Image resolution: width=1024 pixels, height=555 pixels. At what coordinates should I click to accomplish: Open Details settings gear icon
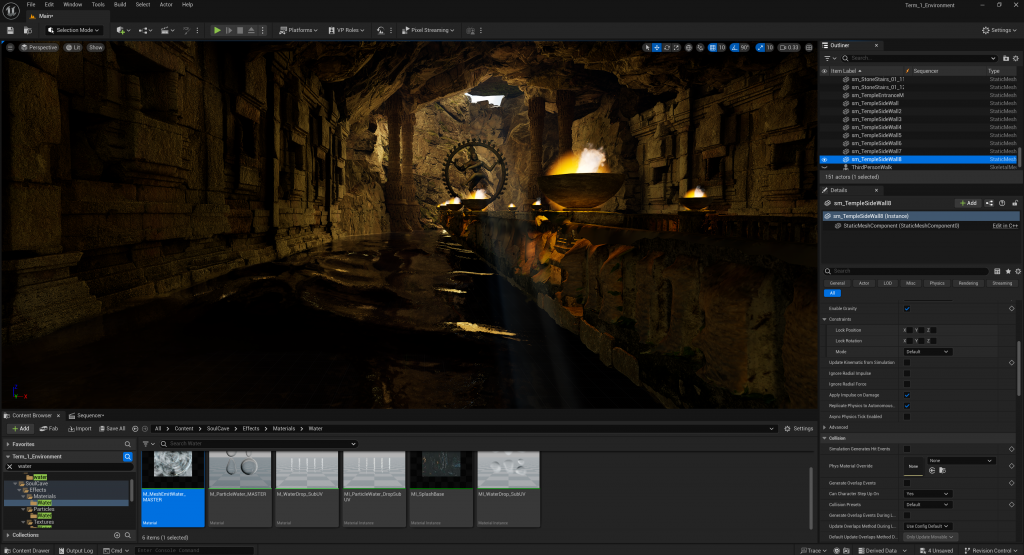click(1017, 271)
